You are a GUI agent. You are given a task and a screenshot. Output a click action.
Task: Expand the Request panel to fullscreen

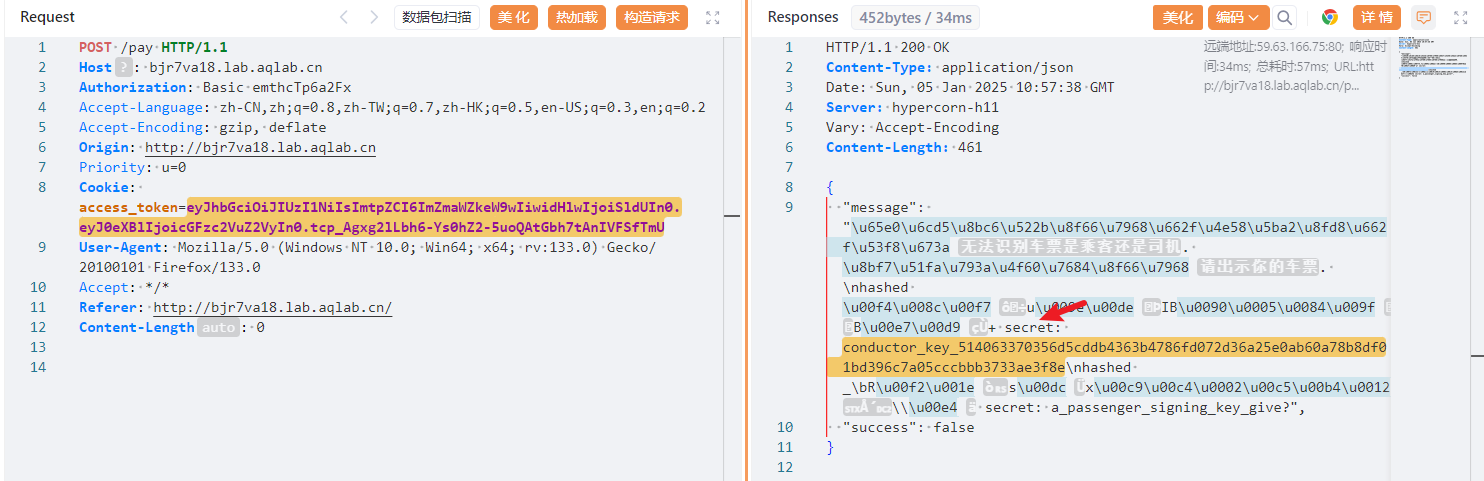713,17
